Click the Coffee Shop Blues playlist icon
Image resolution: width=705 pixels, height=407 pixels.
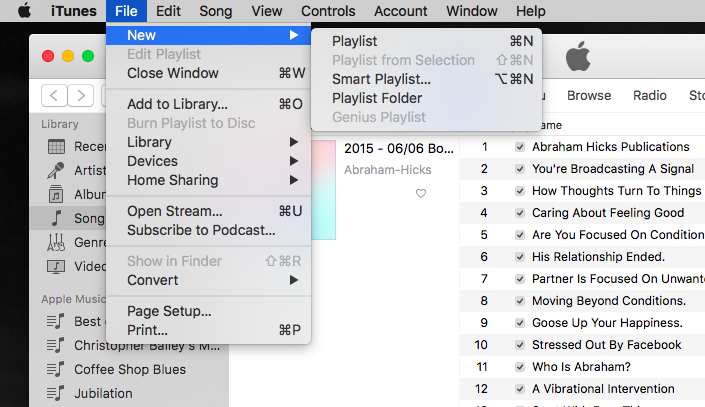(x=56, y=369)
